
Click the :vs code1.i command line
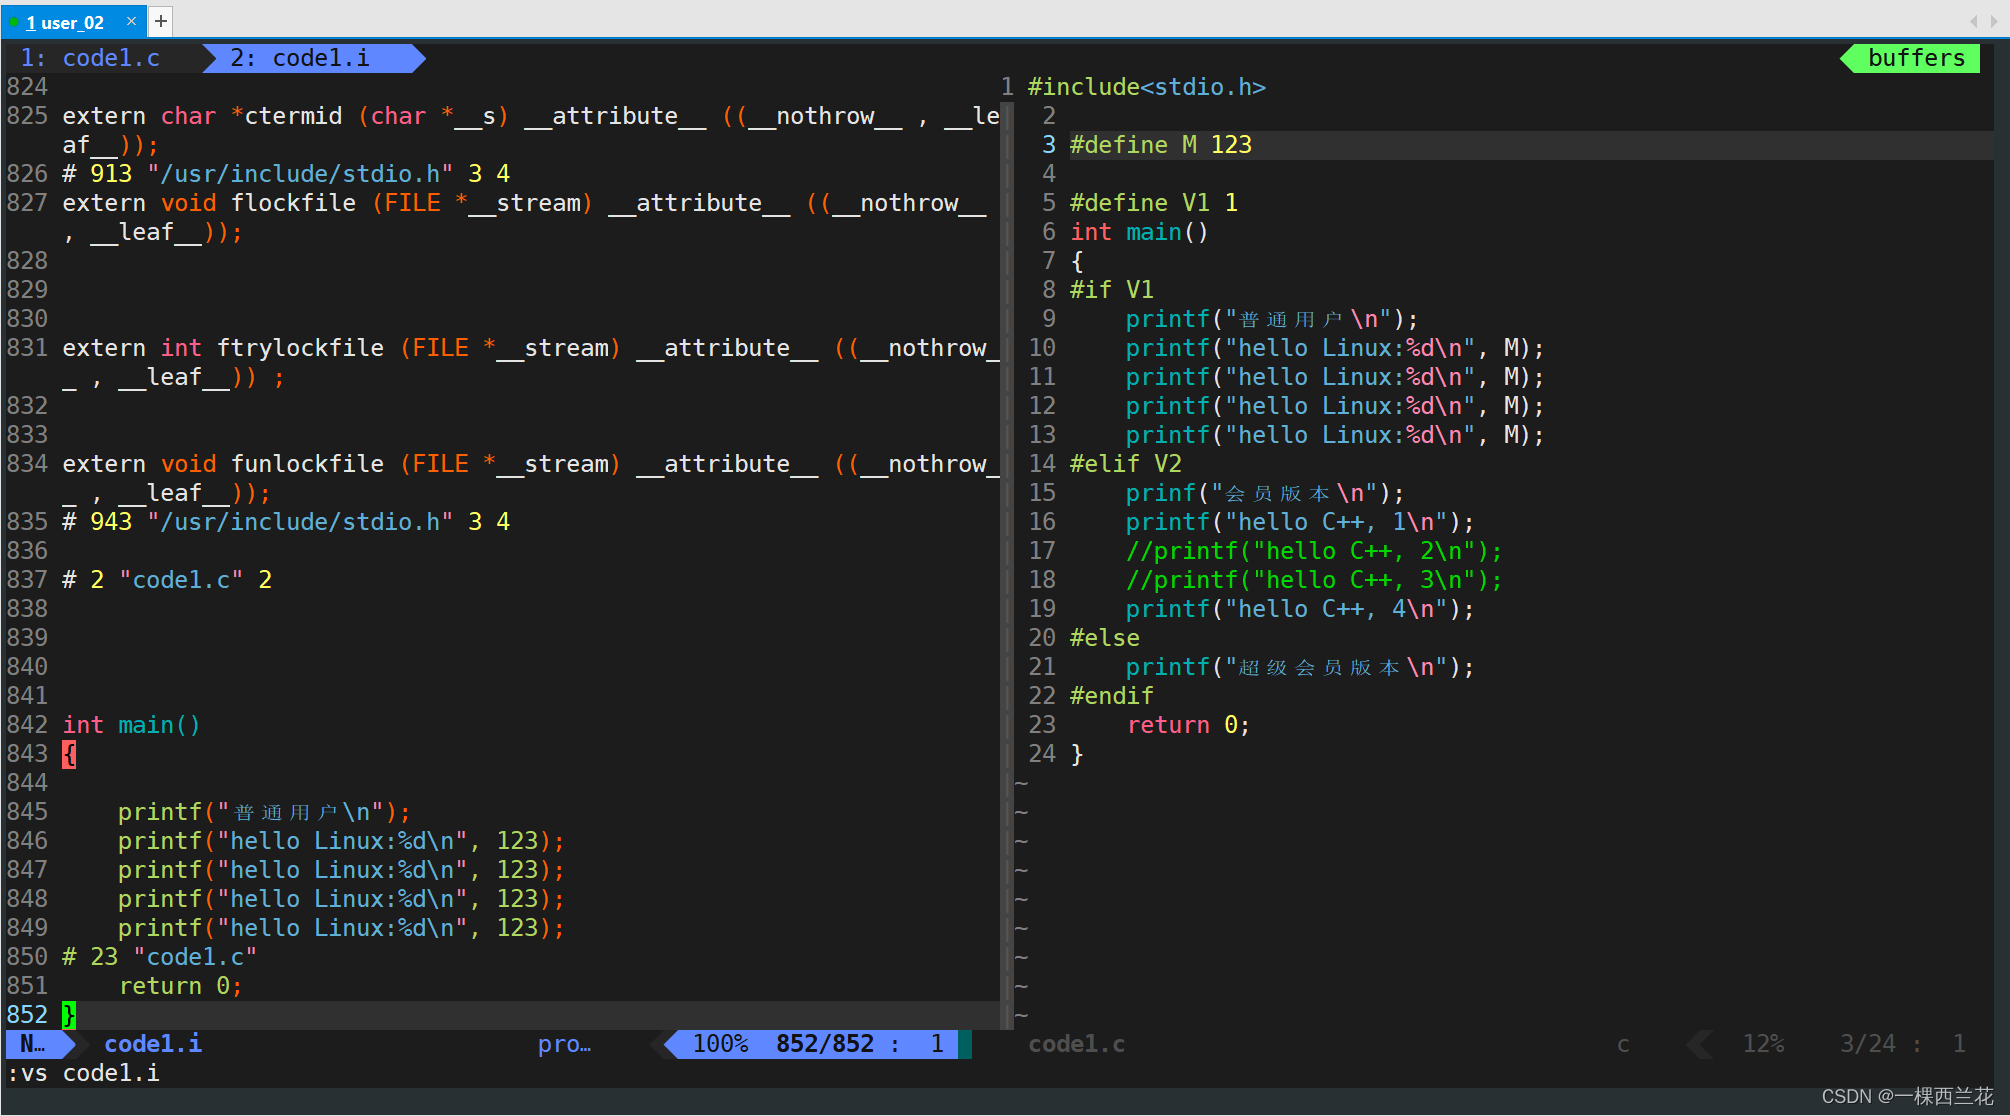[x=84, y=1073]
